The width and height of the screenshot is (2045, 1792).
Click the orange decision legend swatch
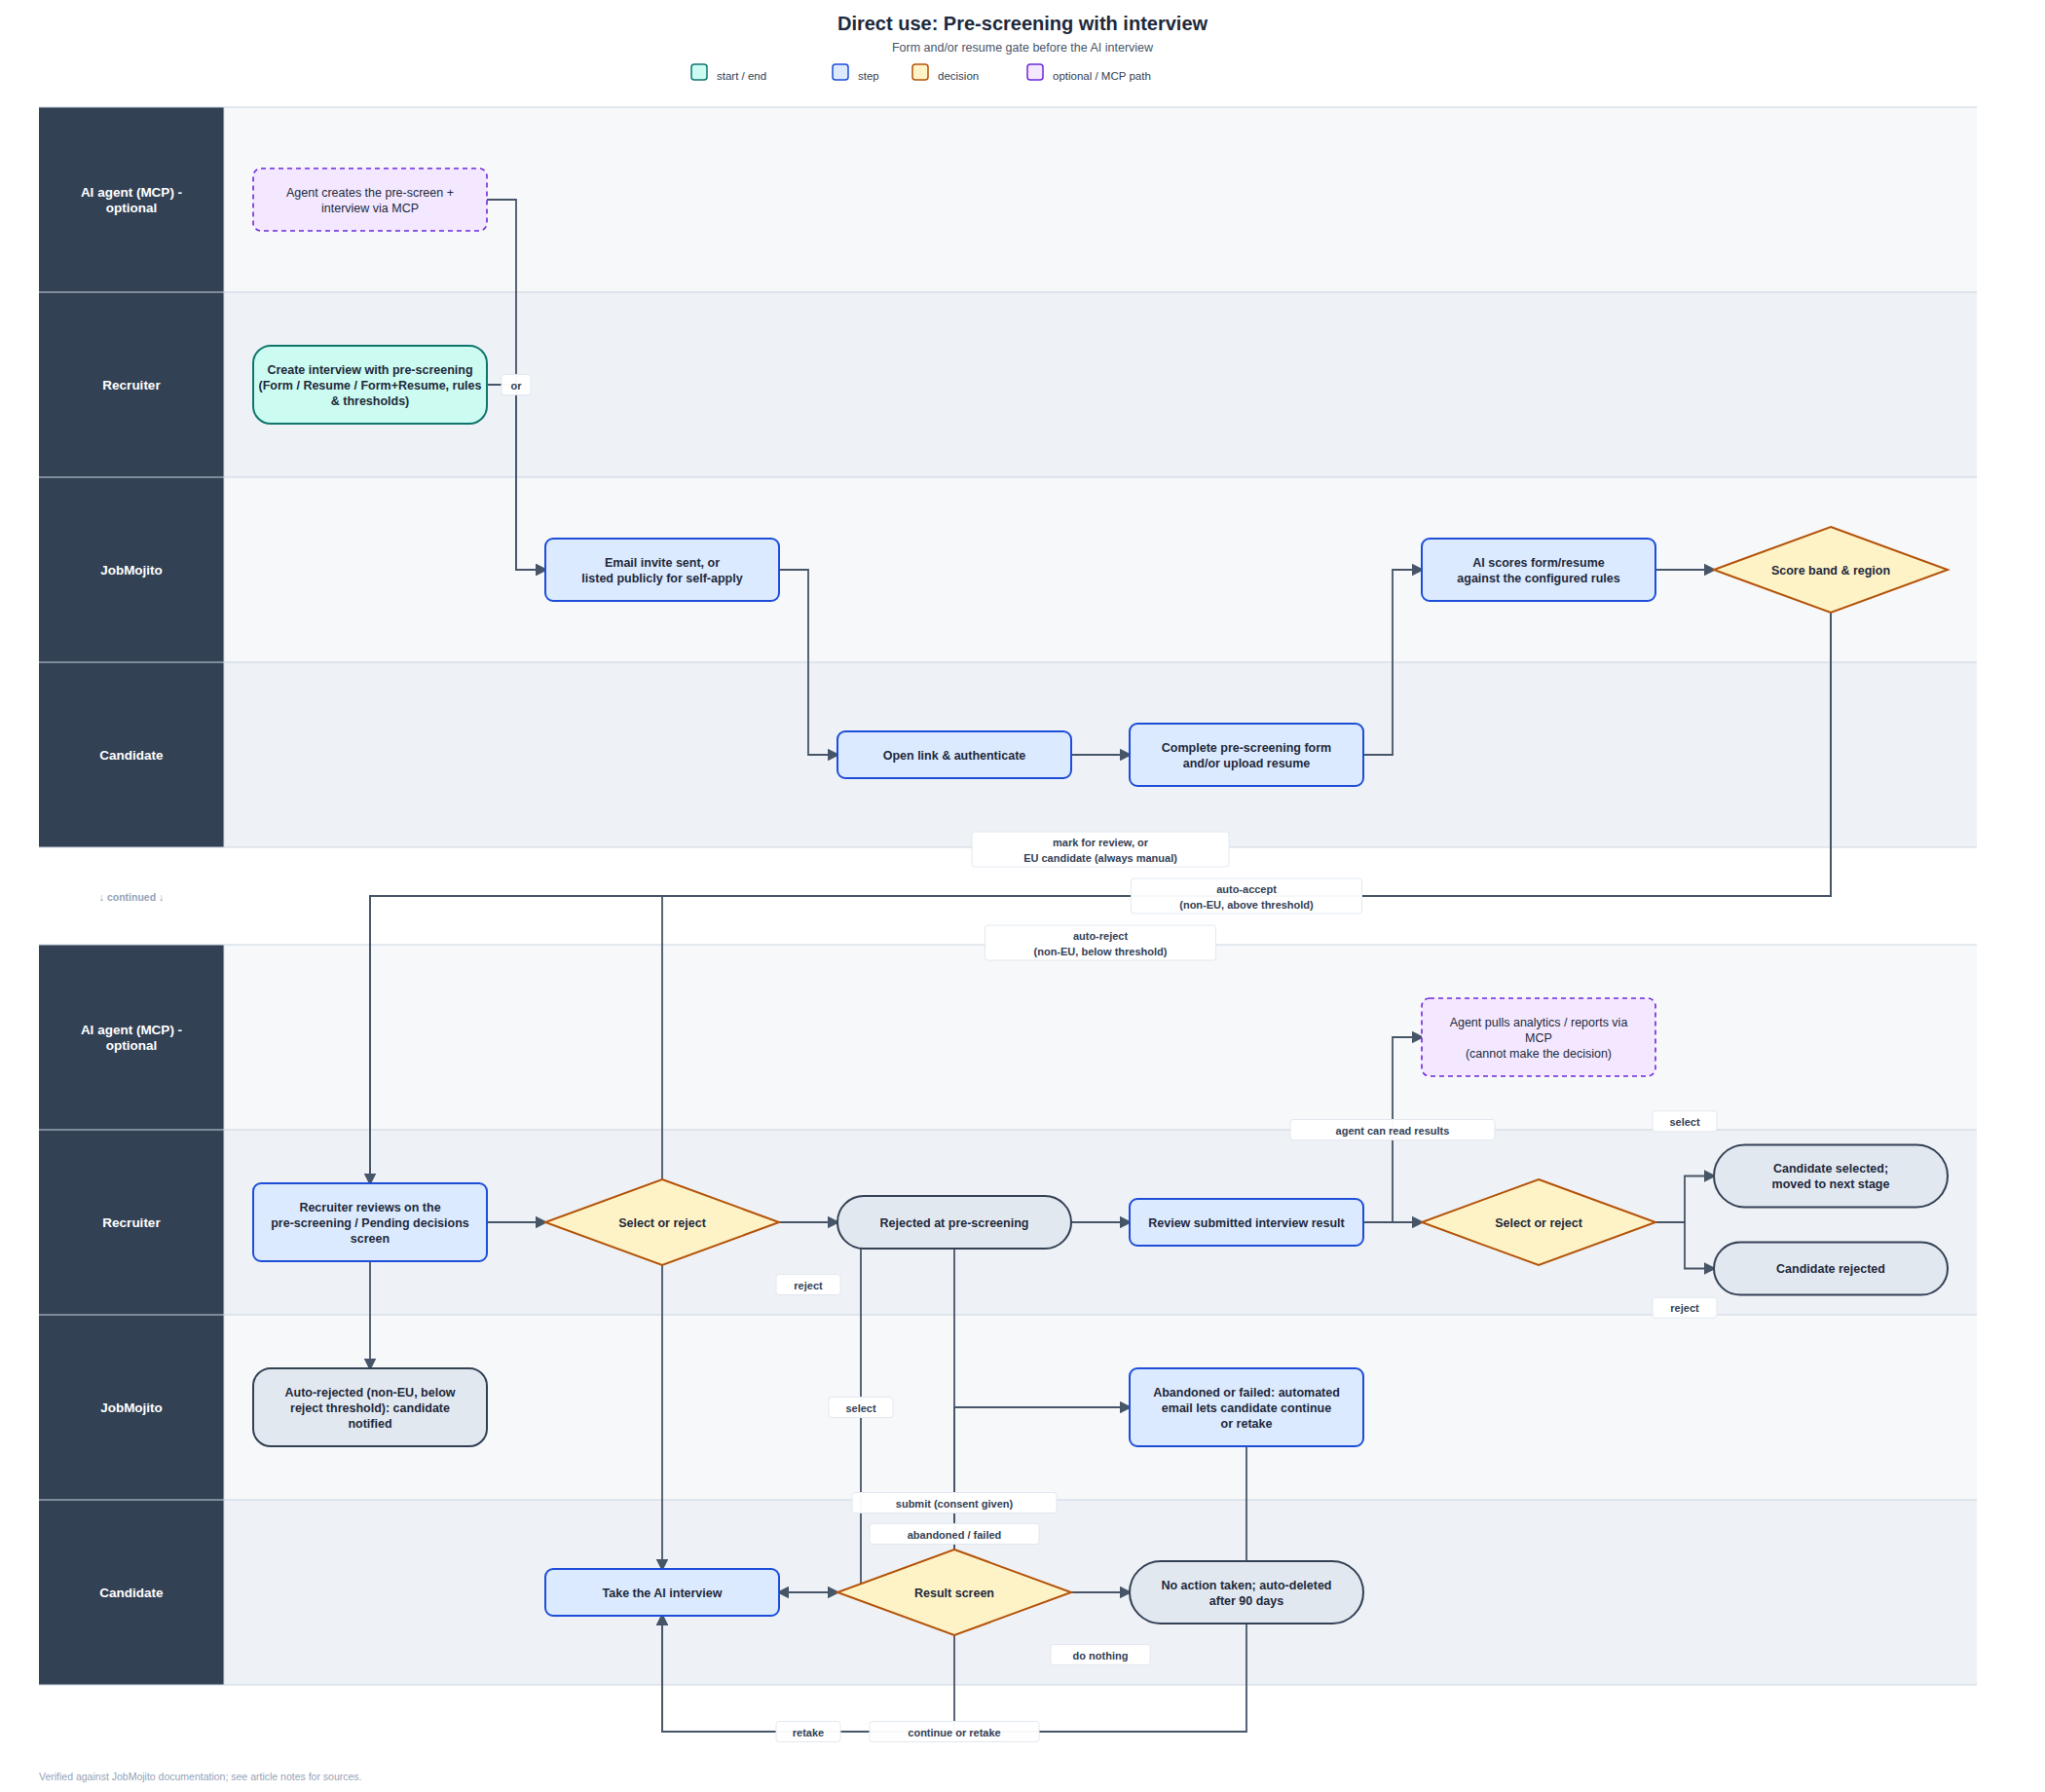pos(920,72)
